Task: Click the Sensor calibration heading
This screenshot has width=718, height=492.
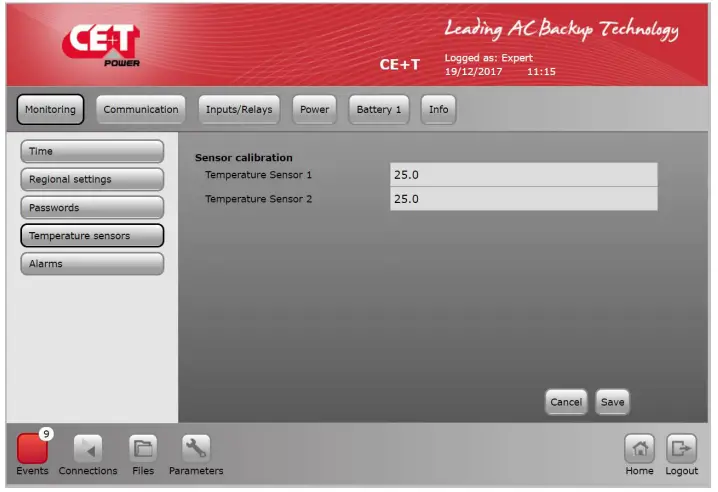Action: 244,158
